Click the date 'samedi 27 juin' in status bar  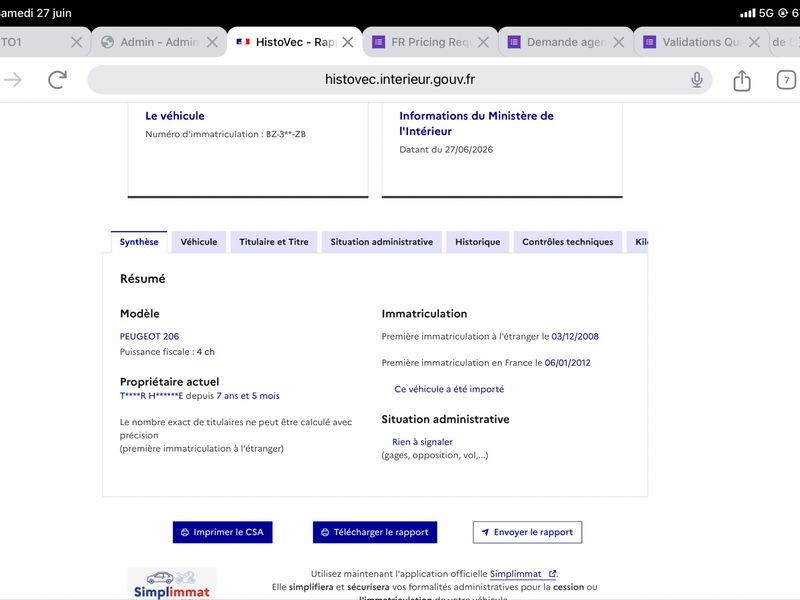(36, 13)
